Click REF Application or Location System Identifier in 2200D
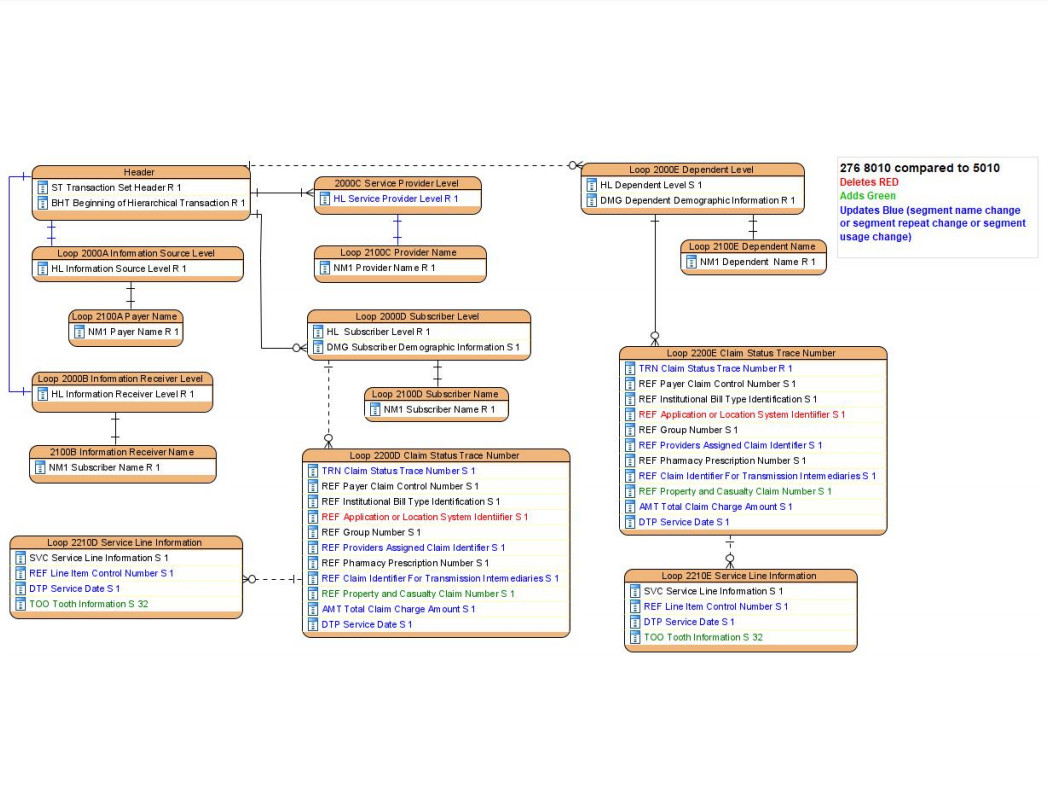Viewport: 1048px width, 811px height. coord(424,517)
